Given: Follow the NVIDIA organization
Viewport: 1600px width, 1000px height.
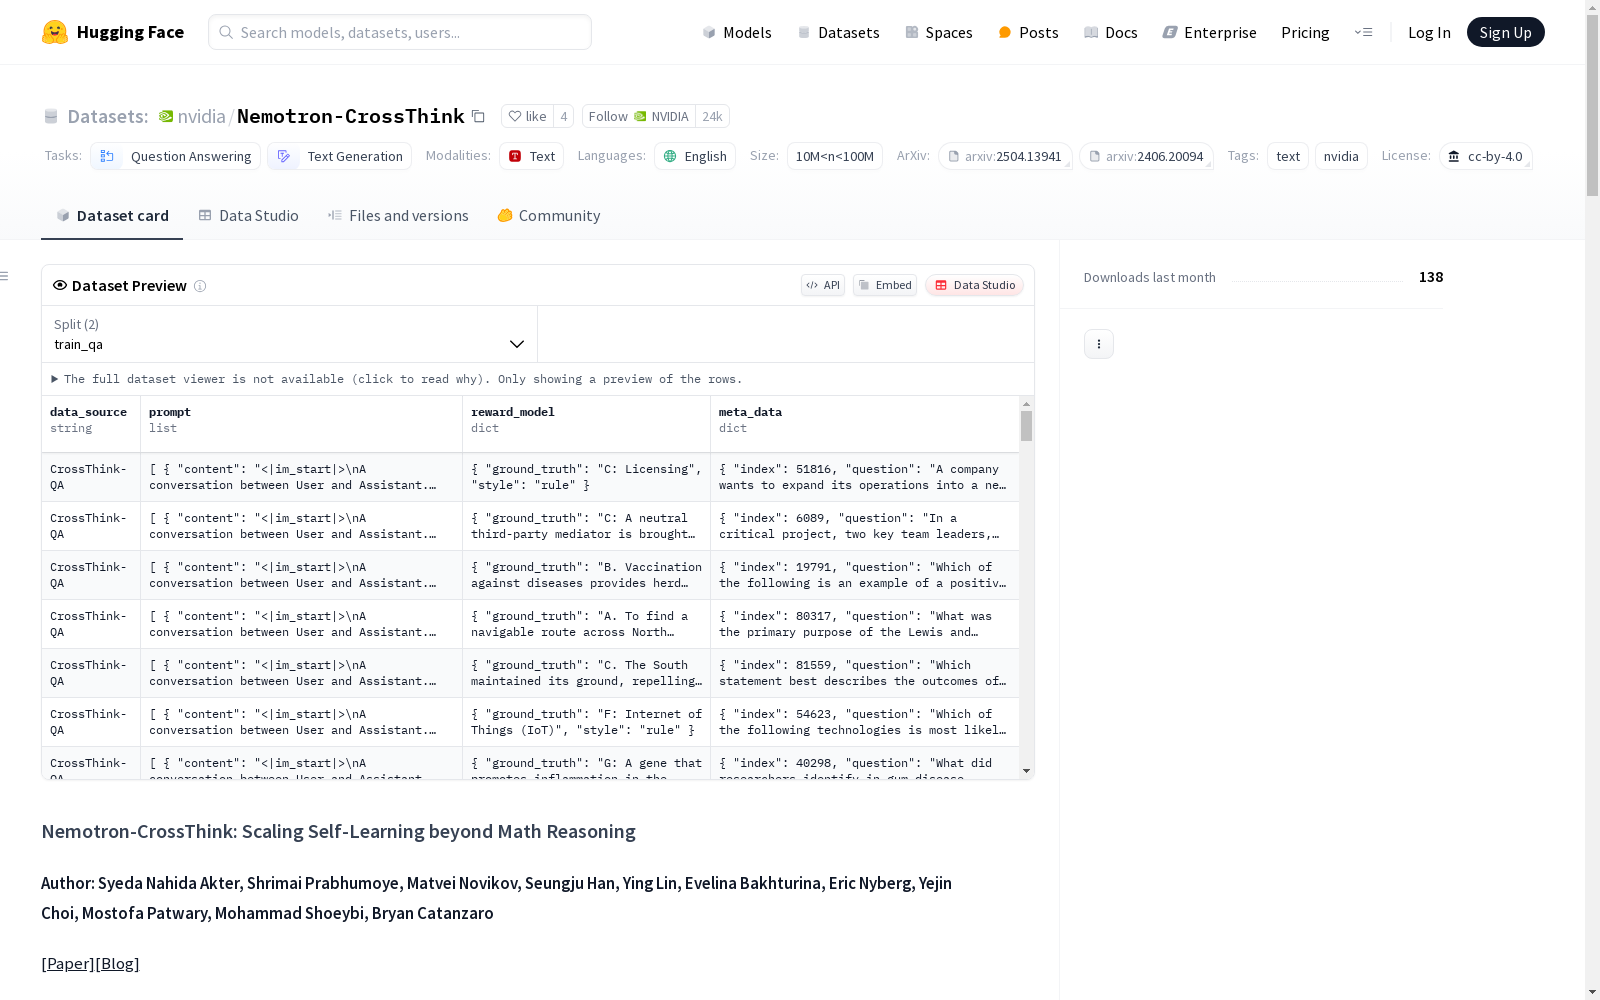Looking at the screenshot, I should click(638, 116).
